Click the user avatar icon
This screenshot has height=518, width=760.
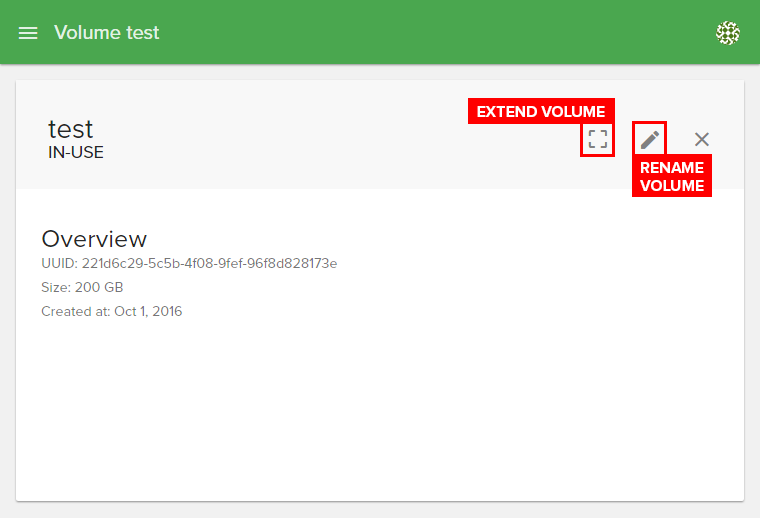coord(728,33)
